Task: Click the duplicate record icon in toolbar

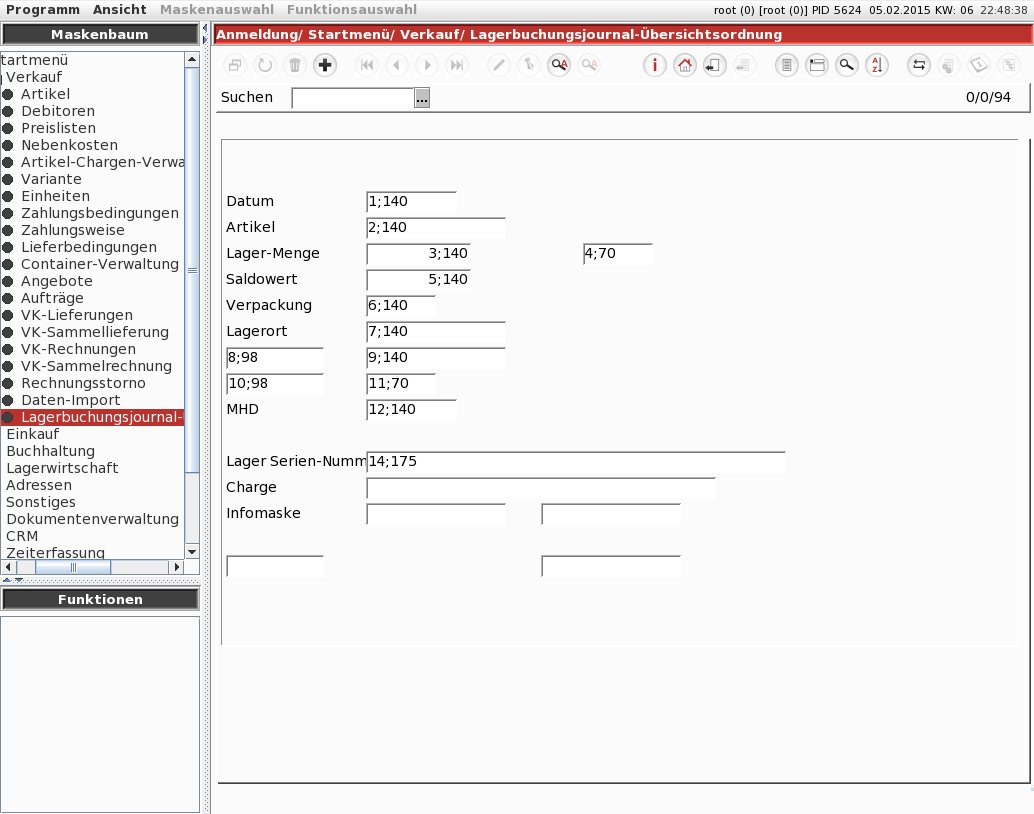Action: pyautogui.click(x=235, y=65)
